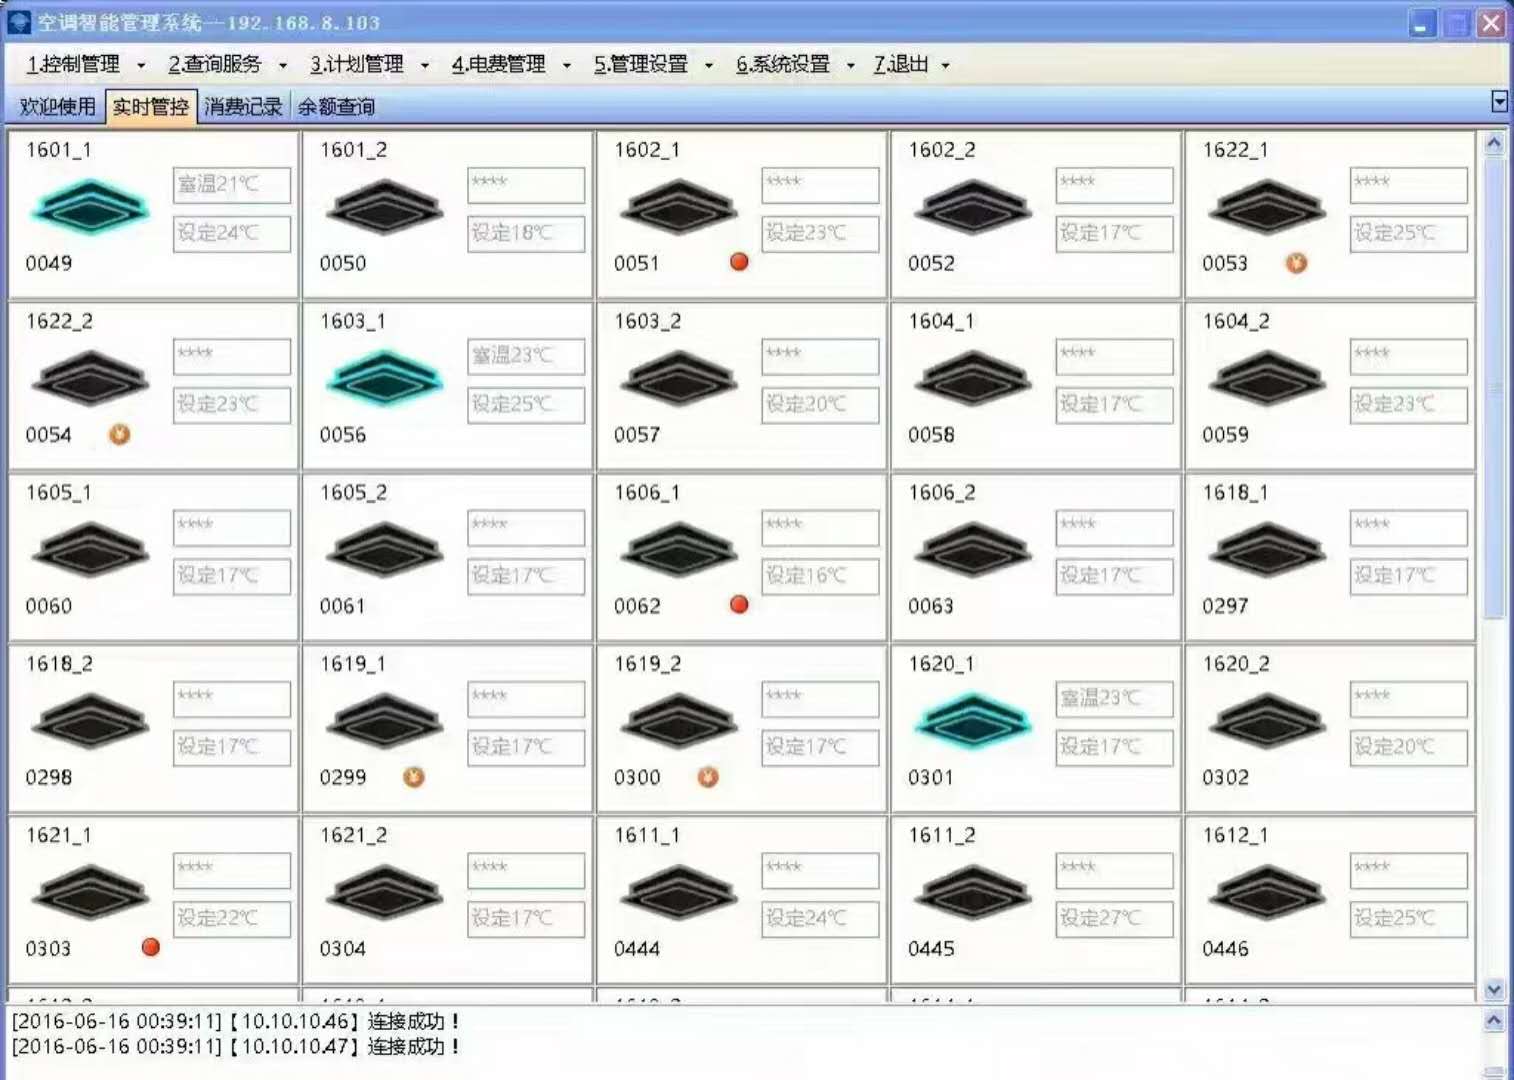Click the unit grid scroll down arrow
The image size is (1514, 1080).
click(x=1494, y=989)
